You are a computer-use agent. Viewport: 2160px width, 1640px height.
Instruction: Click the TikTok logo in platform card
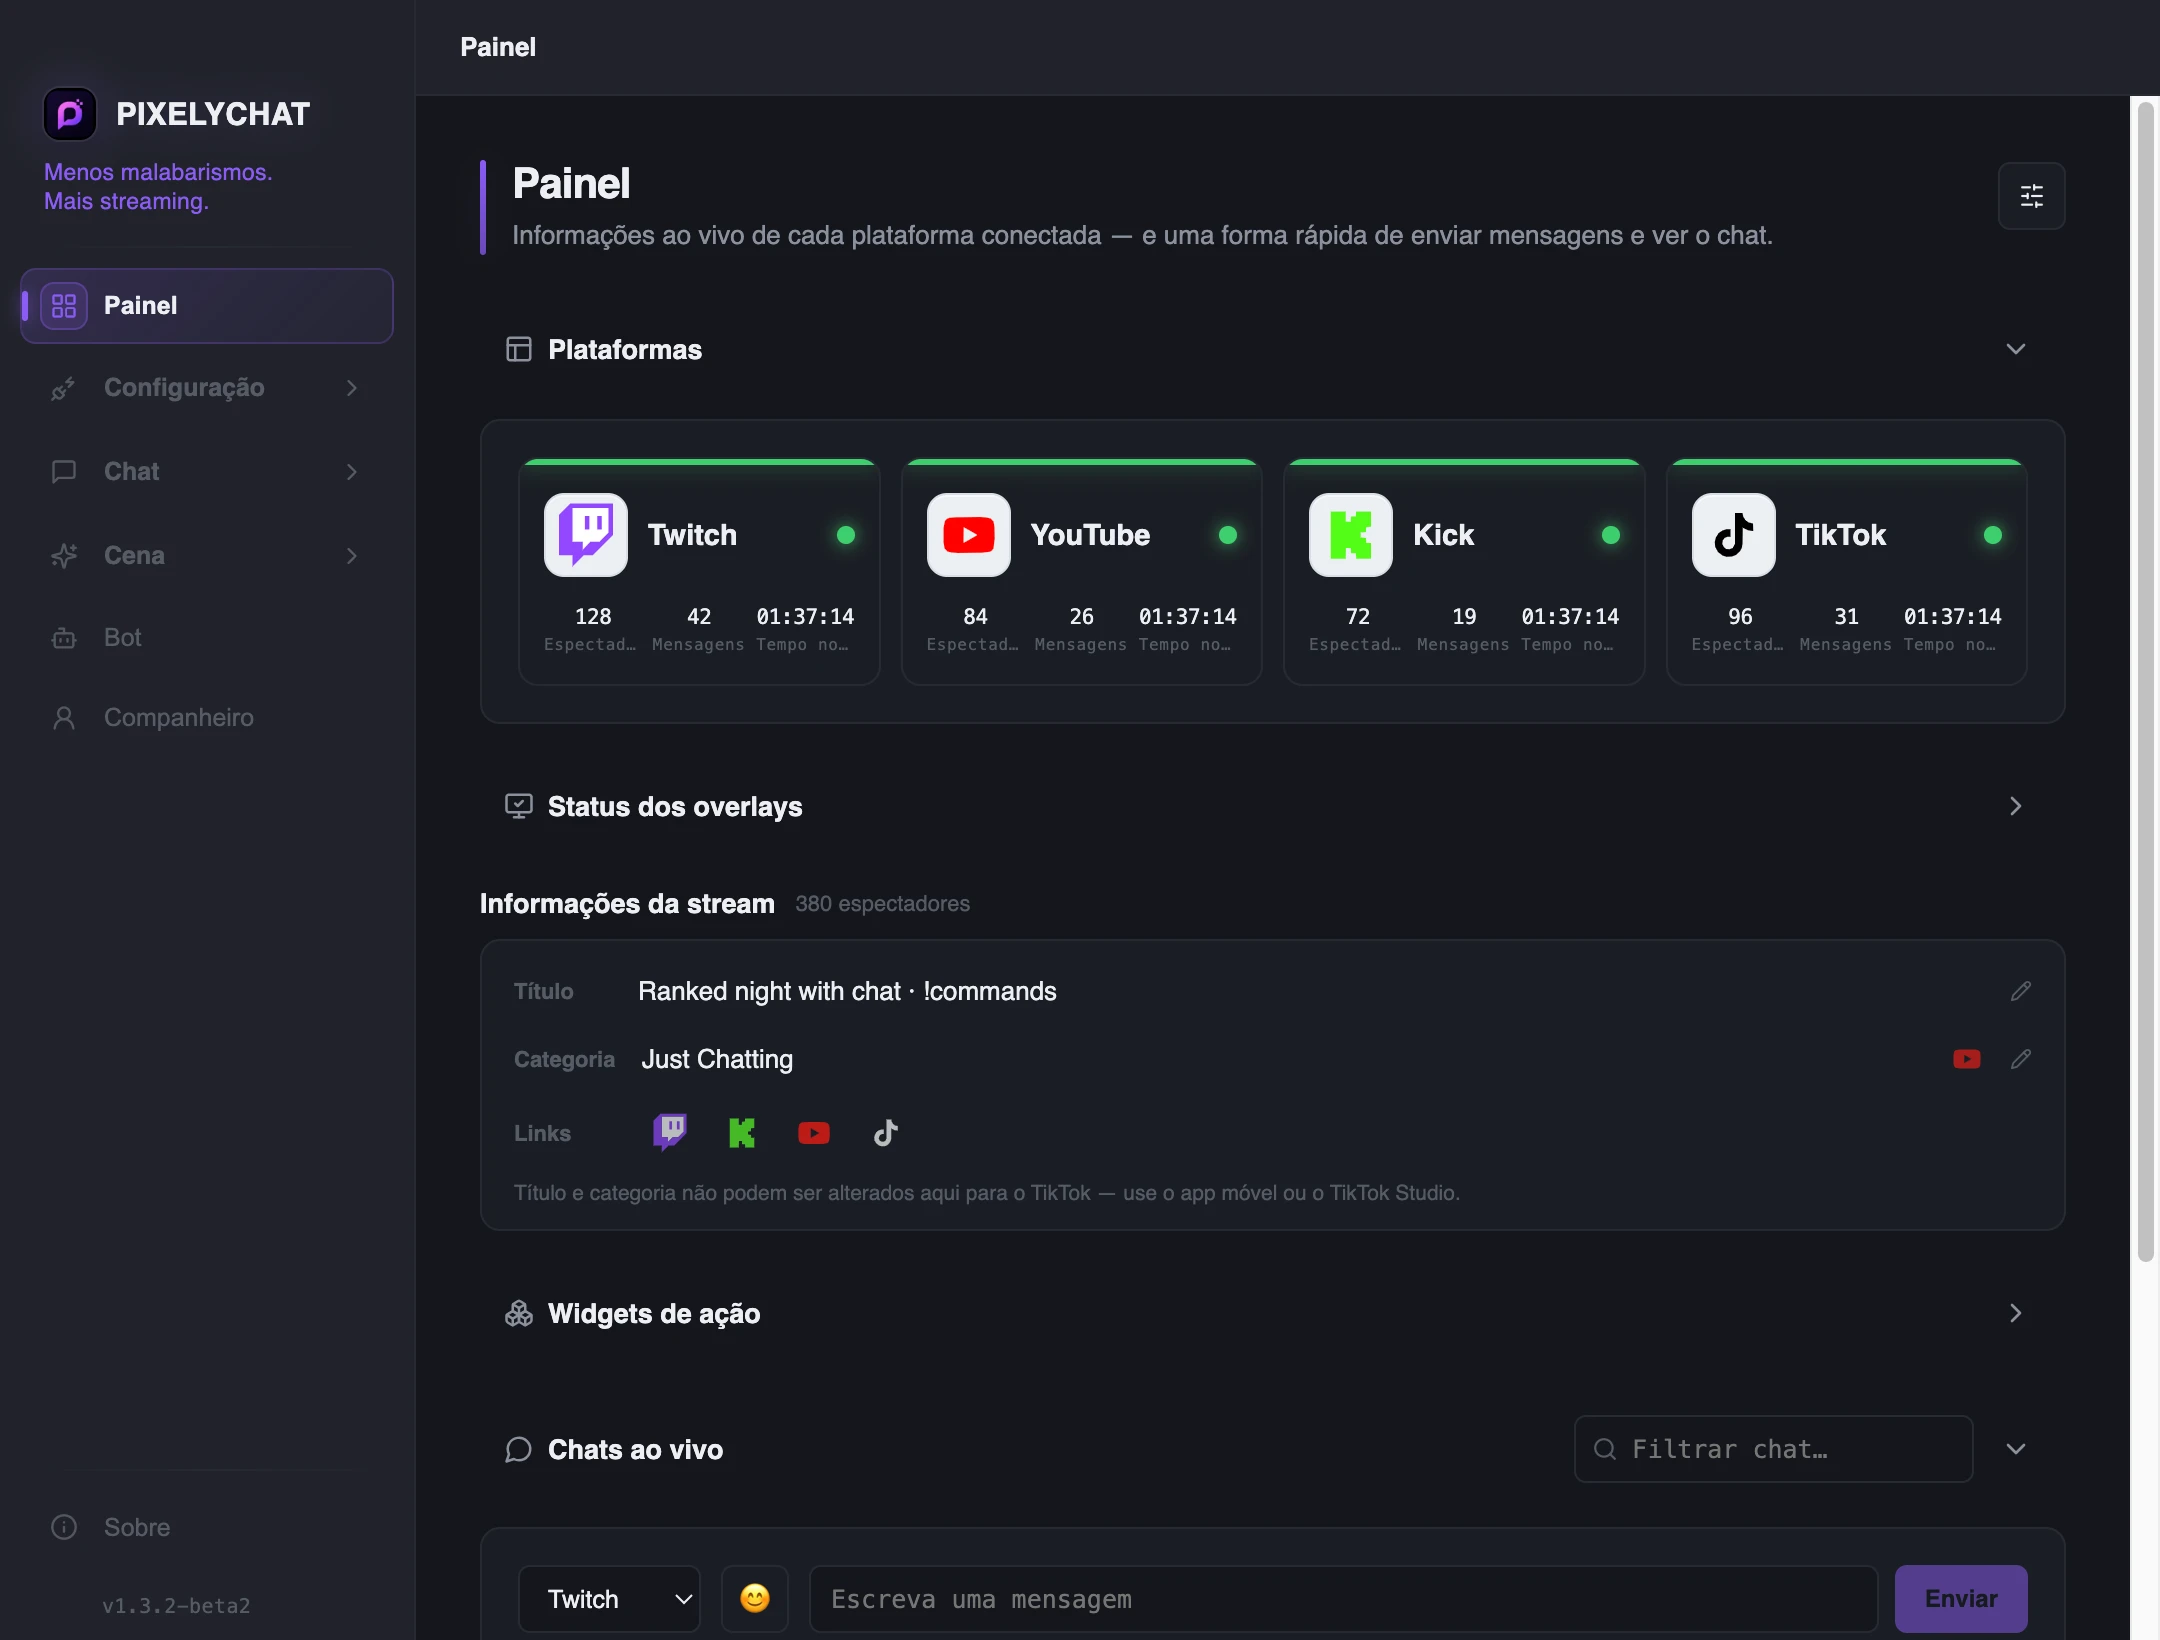pos(1734,535)
